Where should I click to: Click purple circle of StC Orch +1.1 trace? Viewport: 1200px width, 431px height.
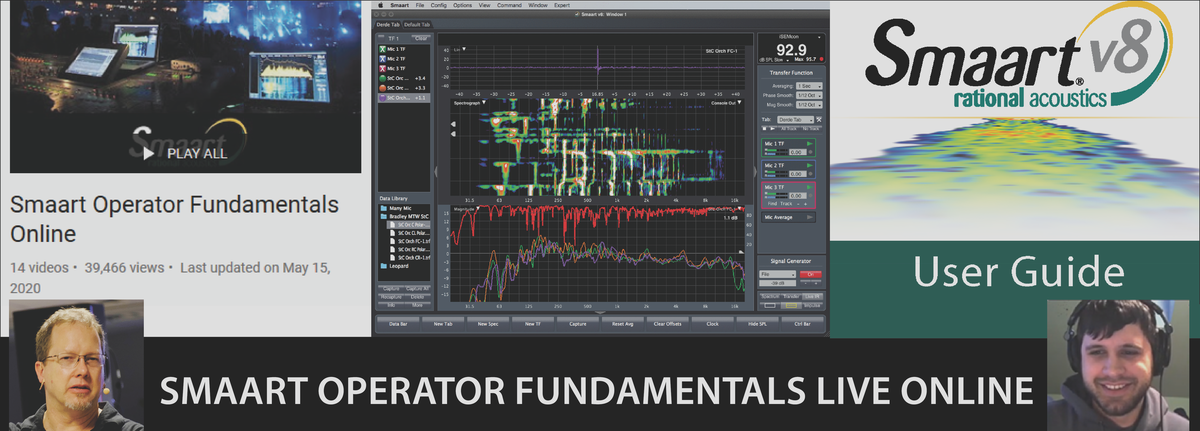pos(382,98)
